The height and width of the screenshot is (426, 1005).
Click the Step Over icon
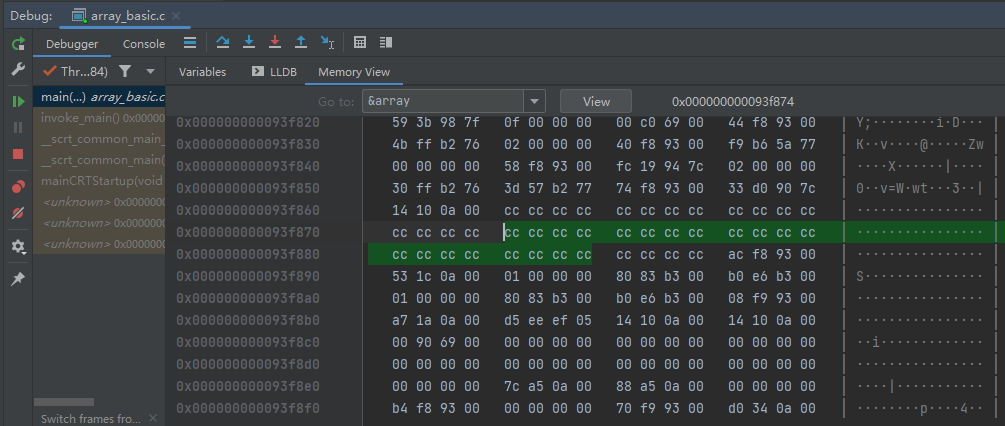223,43
